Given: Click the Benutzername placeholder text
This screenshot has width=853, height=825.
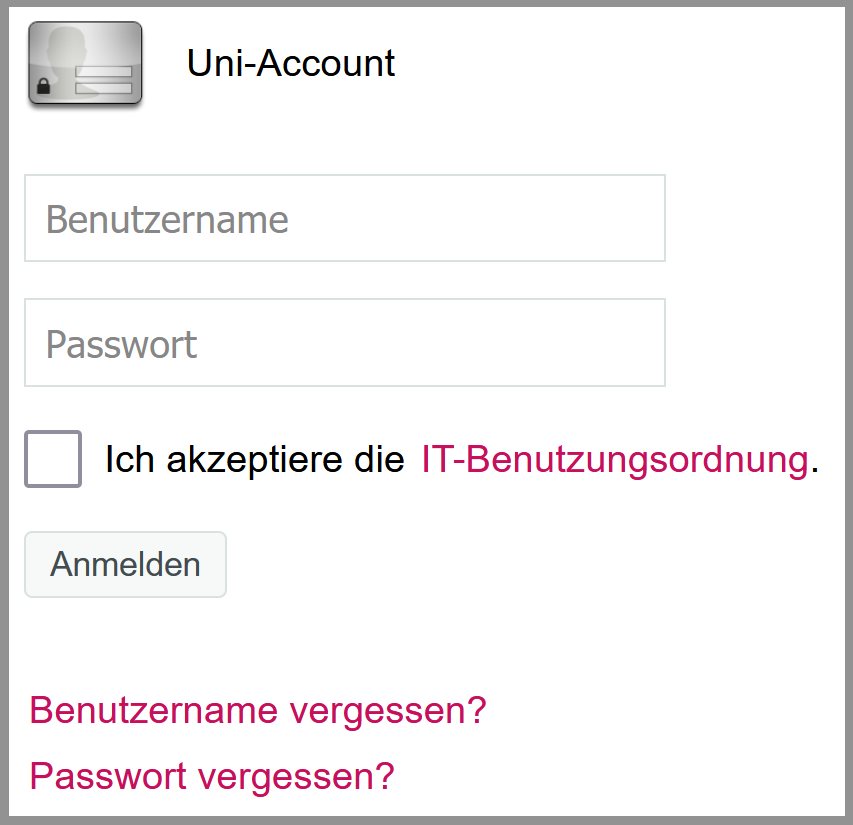Looking at the screenshot, I should coord(167,220).
